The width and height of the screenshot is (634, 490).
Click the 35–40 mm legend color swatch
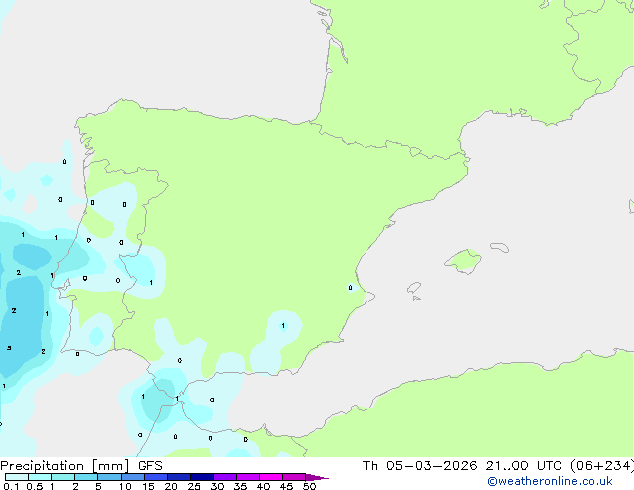pos(247,477)
